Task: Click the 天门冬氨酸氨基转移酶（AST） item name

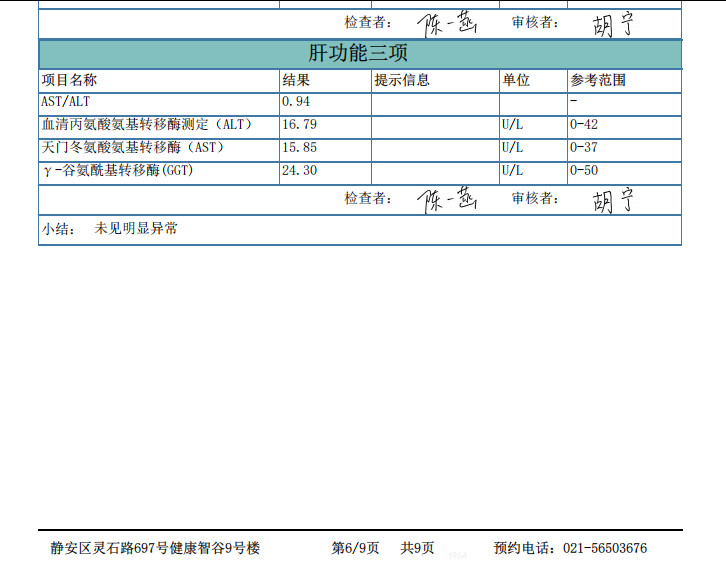Action: coord(133,148)
